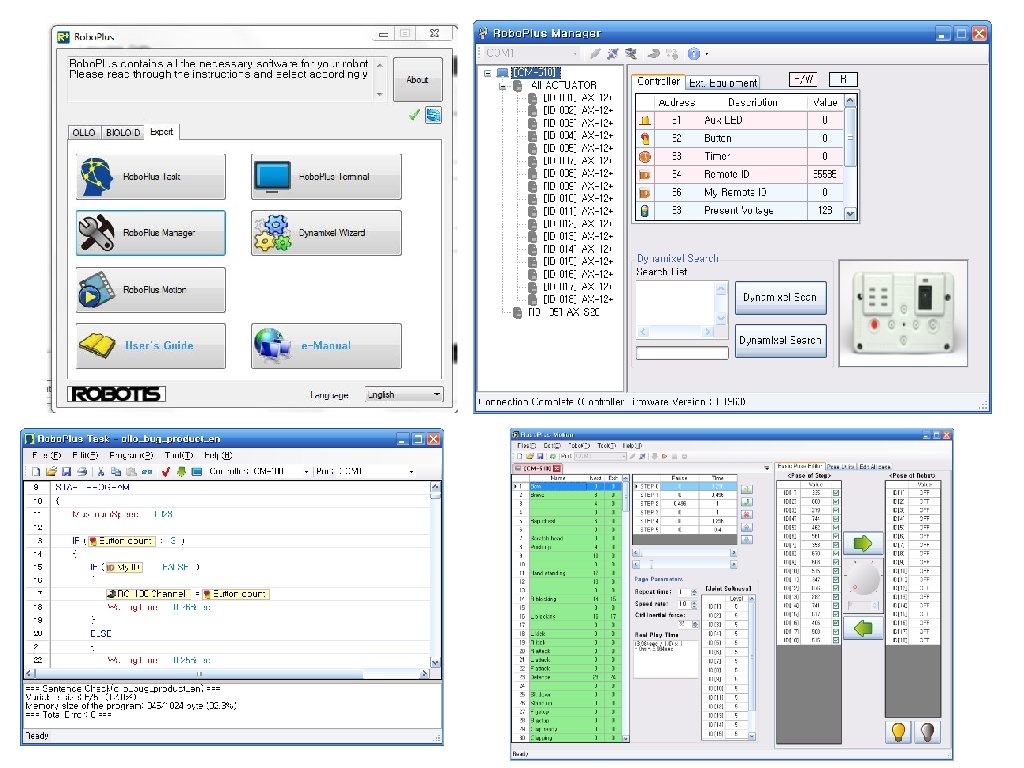Click the Controller table vertical scrollbar in Manager
This screenshot has height=768, width=1024.
(x=850, y=157)
